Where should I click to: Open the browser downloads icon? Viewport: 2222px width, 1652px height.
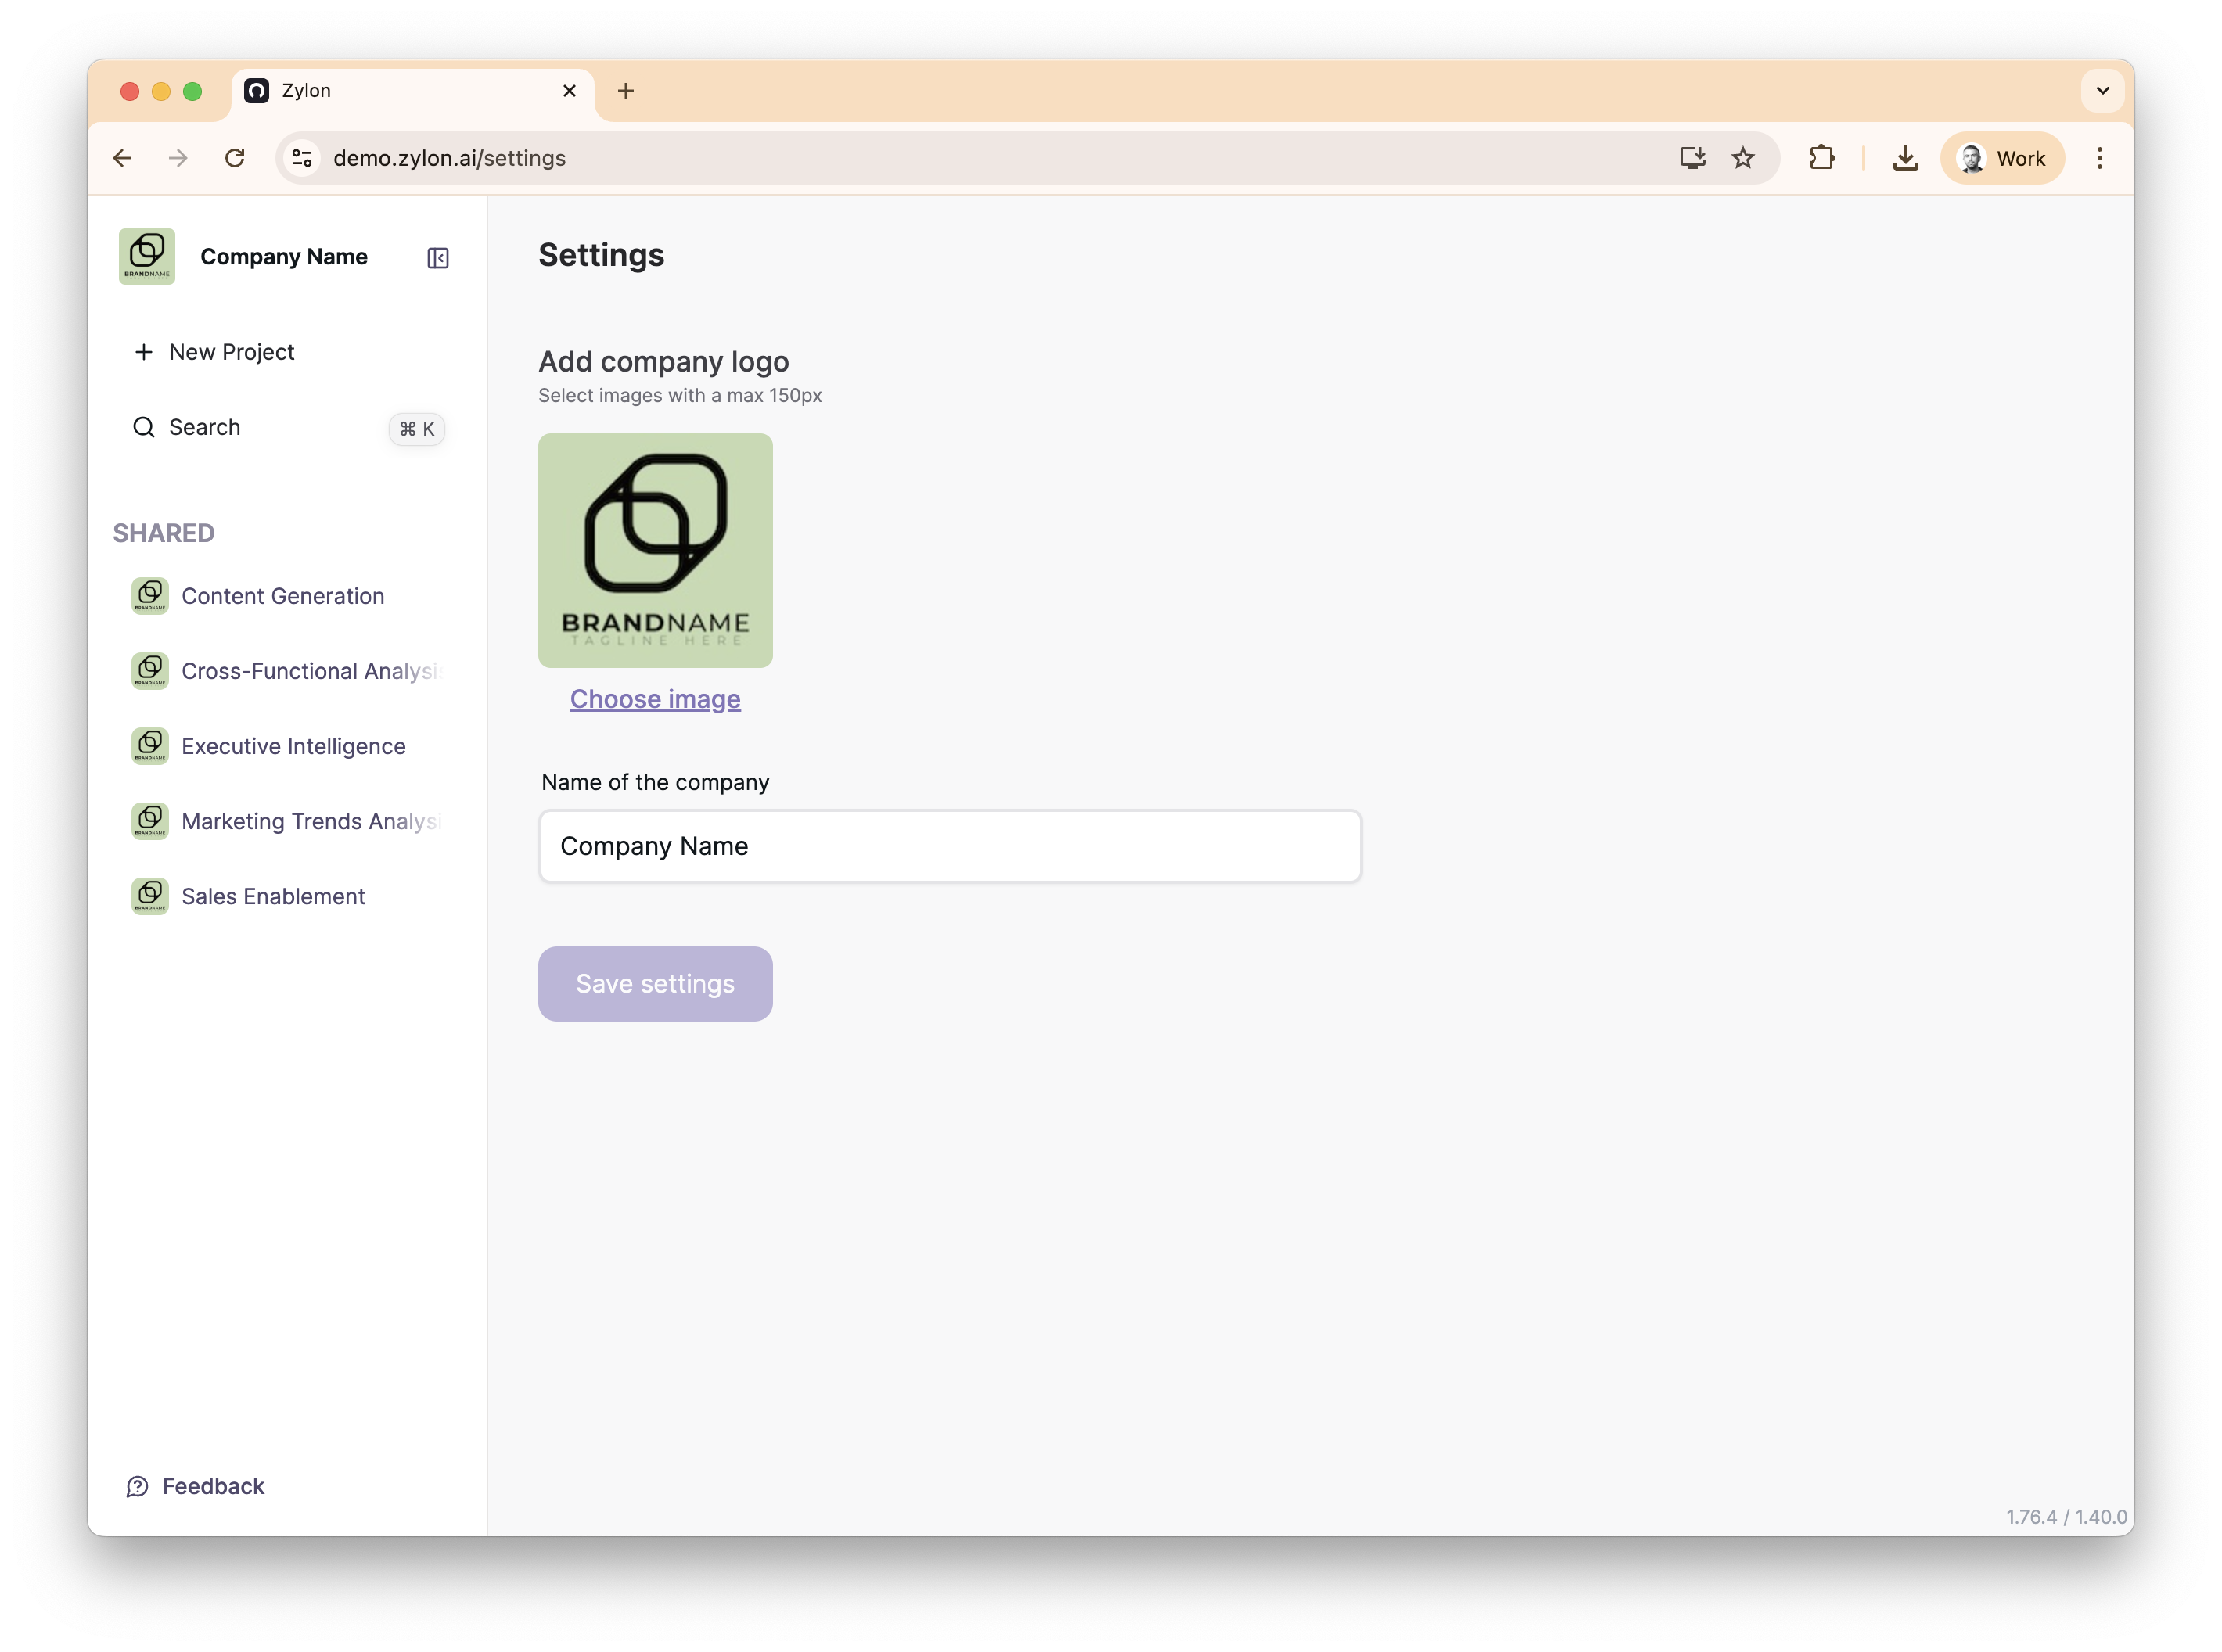1905,158
